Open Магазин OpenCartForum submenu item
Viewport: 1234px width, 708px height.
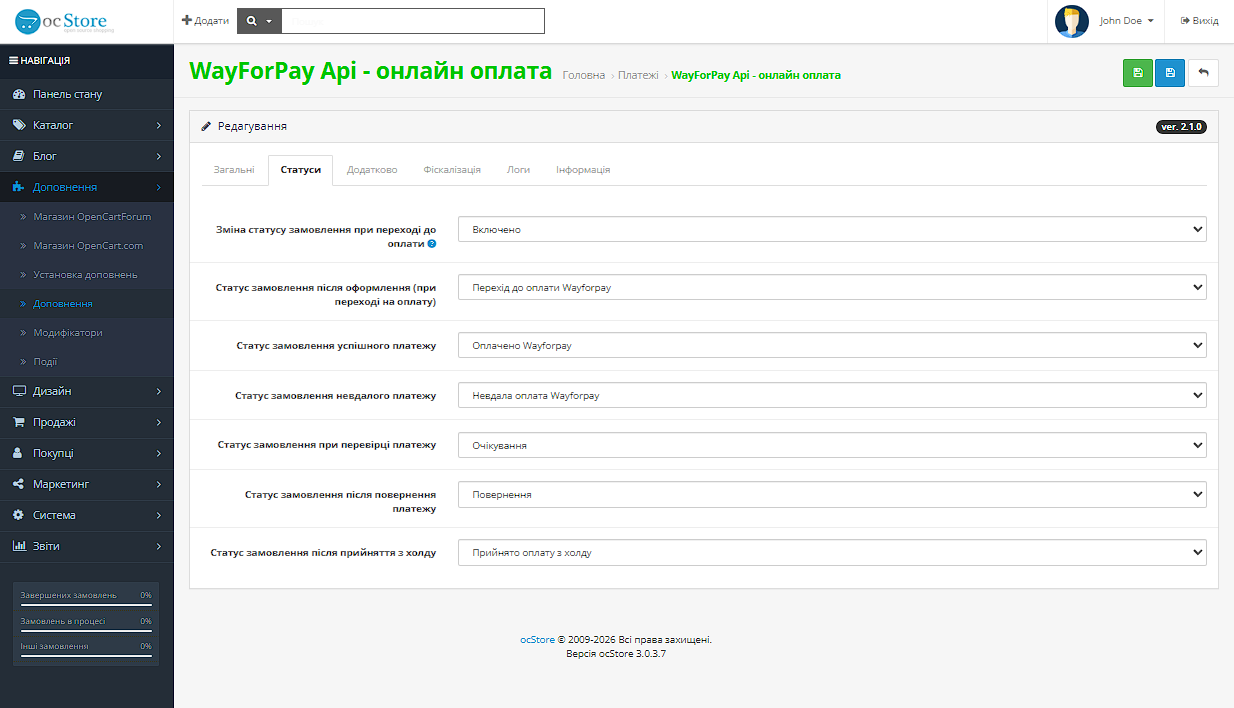click(x=86, y=216)
